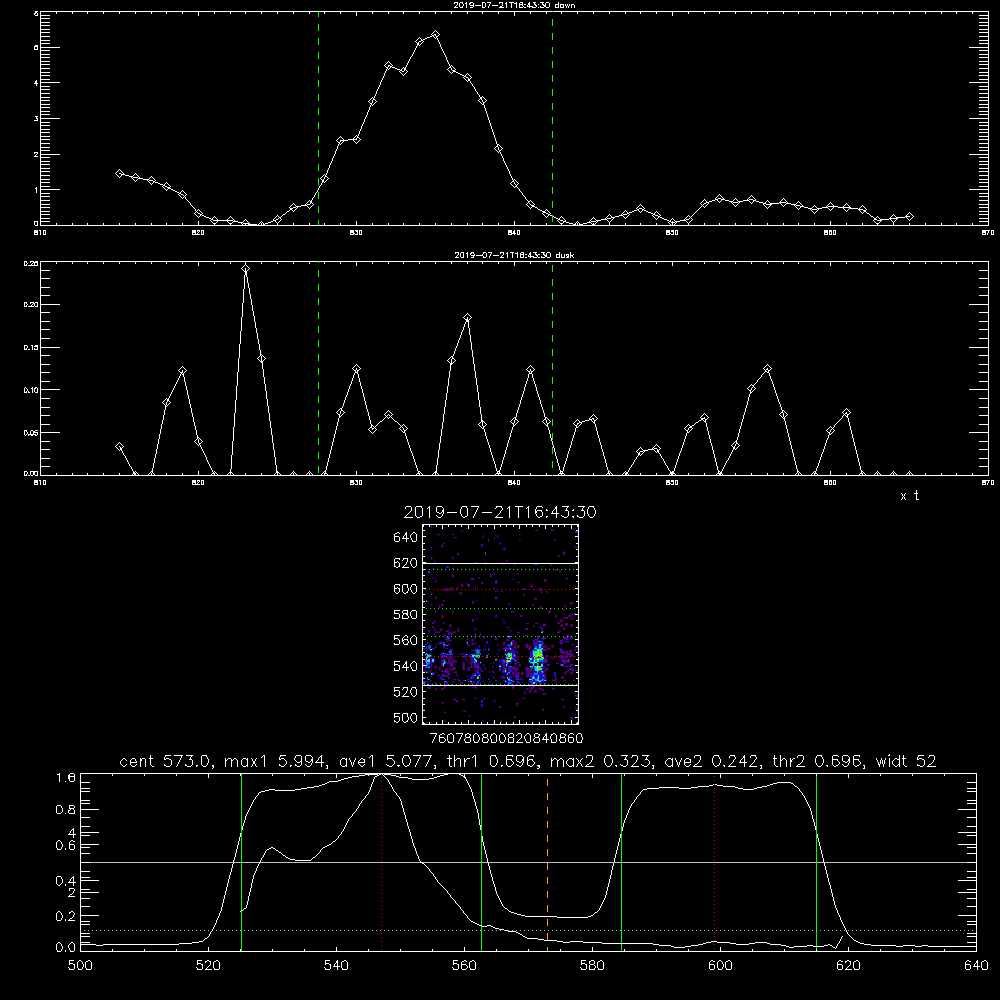
Task: Click the left green dashed line in dawn plot
Action: pyautogui.click(x=318, y=118)
